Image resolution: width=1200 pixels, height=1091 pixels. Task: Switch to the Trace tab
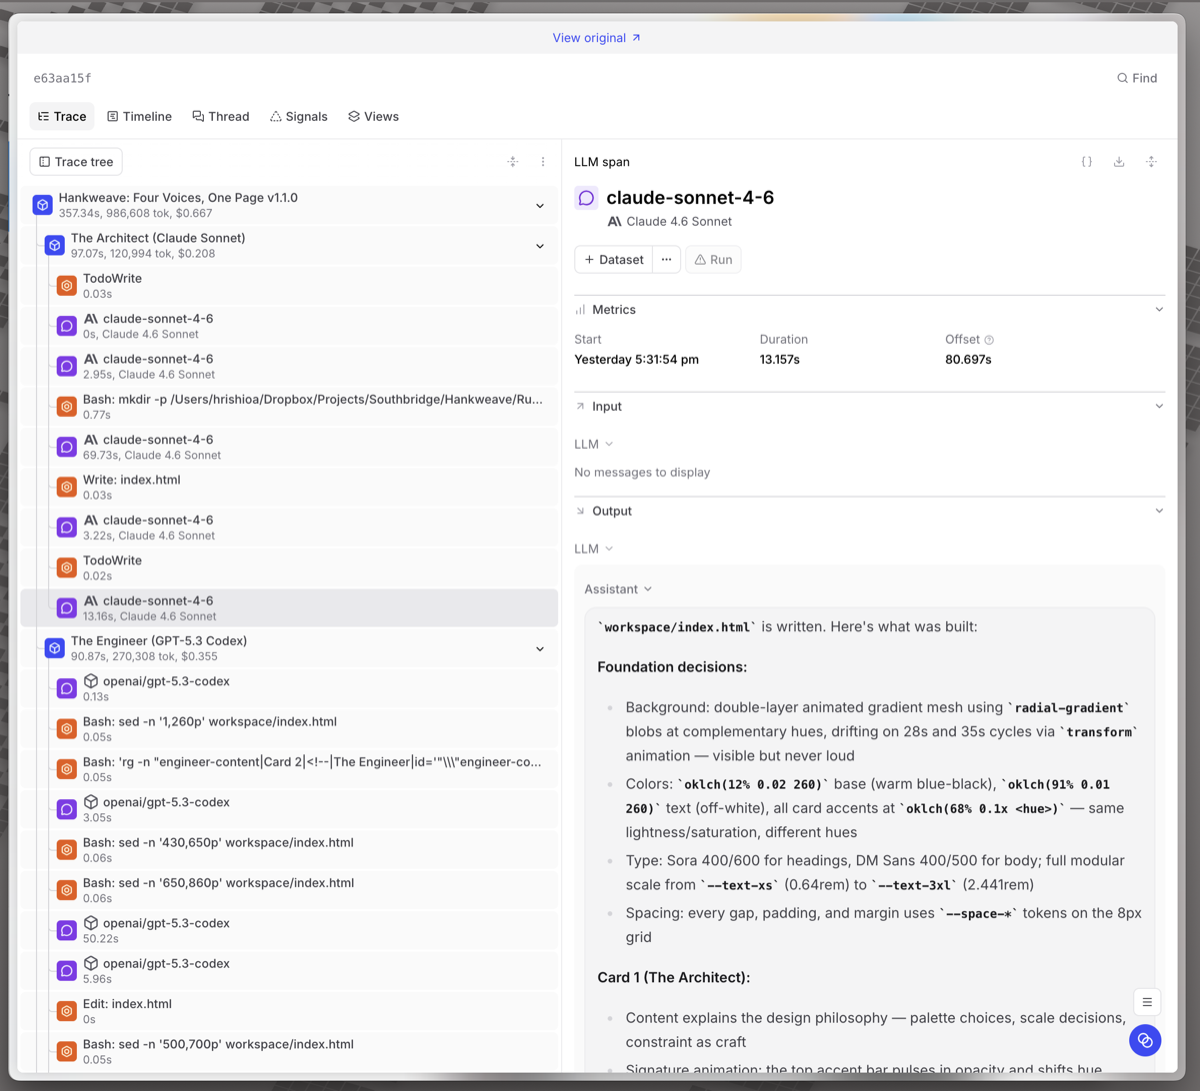[62, 117]
